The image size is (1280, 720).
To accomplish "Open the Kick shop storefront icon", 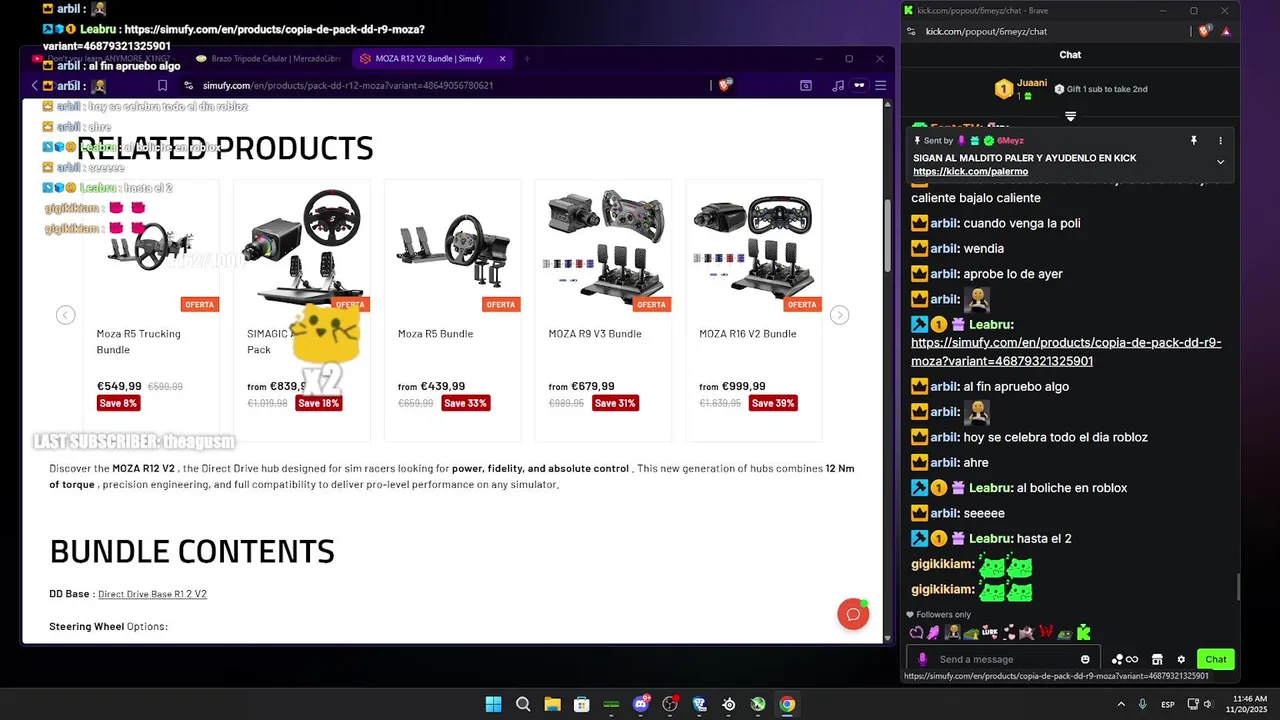I will 1157,660.
